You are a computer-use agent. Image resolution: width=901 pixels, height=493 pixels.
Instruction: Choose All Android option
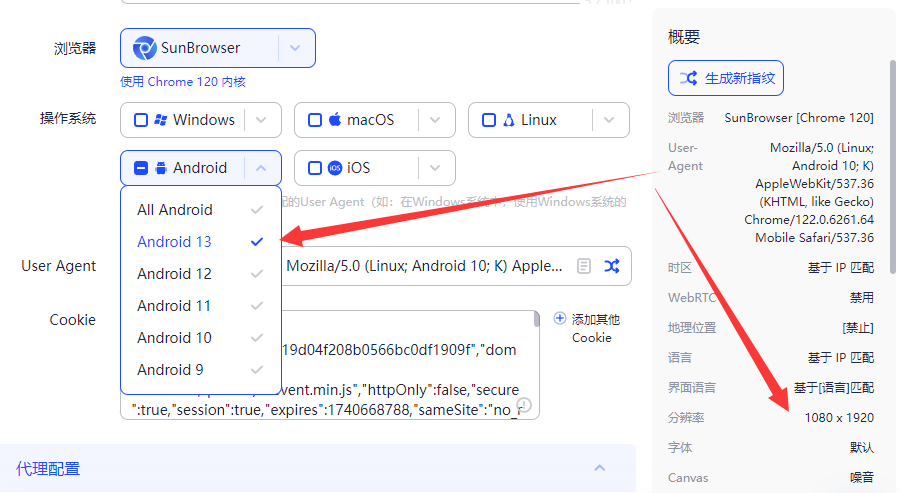tap(175, 210)
